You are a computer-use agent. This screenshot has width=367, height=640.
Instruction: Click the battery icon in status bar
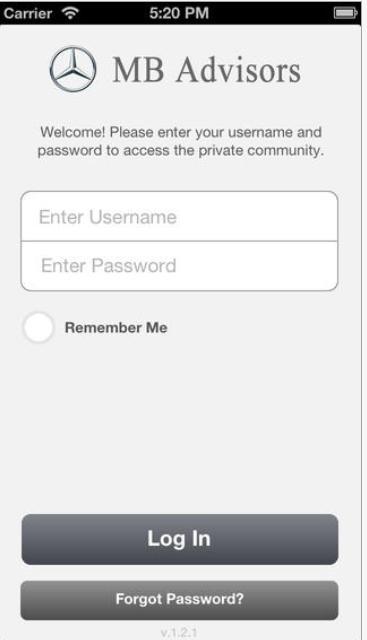click(346, 13)
